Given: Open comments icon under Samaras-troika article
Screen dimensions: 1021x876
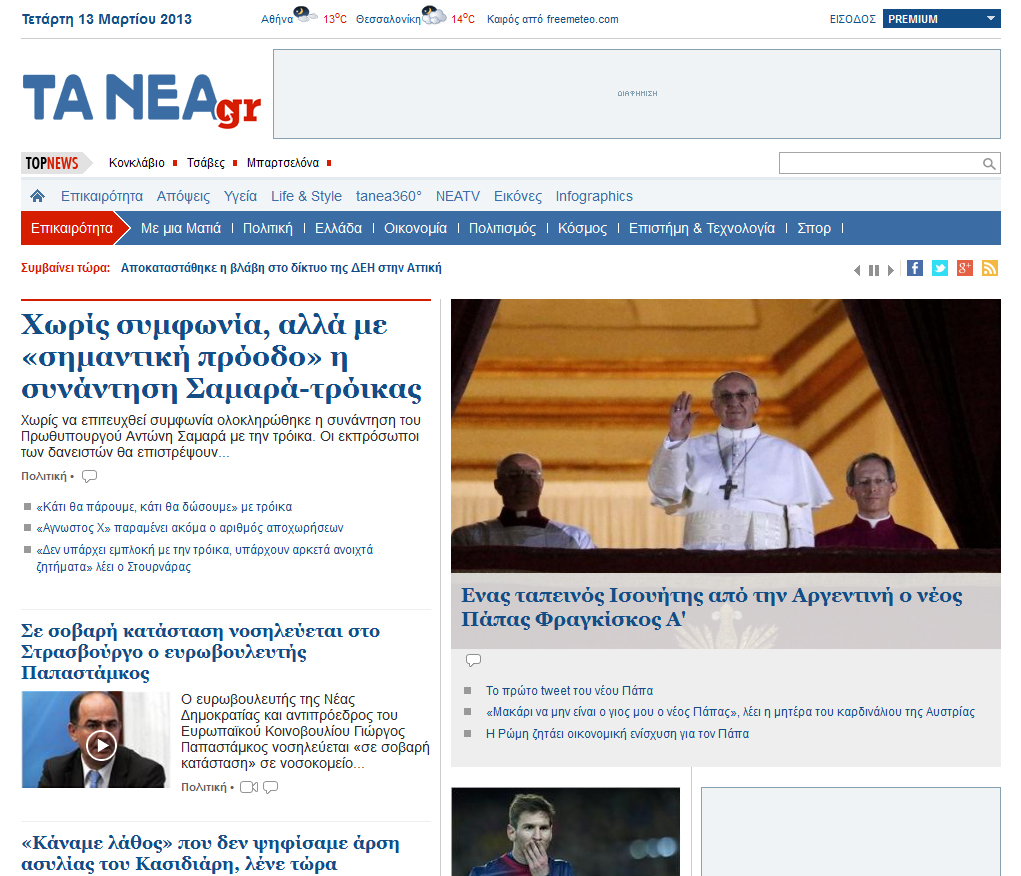Looking at the screenshot, I should [x=89, y=476].
